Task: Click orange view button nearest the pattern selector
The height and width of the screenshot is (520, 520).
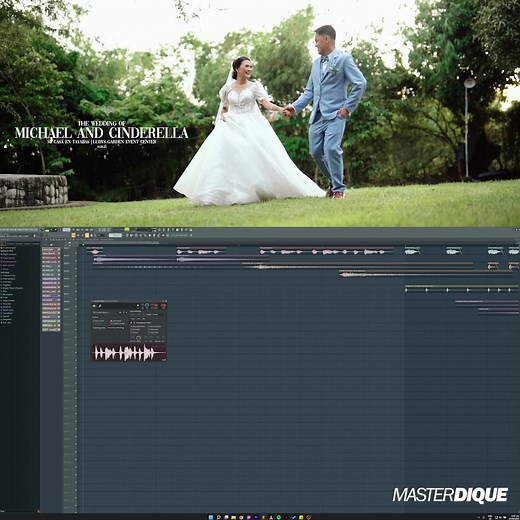Action: 87,235
